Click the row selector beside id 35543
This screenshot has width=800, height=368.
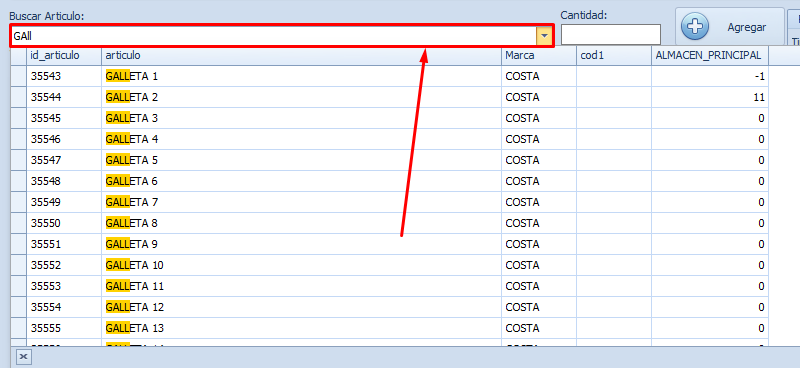pos(18,77)
